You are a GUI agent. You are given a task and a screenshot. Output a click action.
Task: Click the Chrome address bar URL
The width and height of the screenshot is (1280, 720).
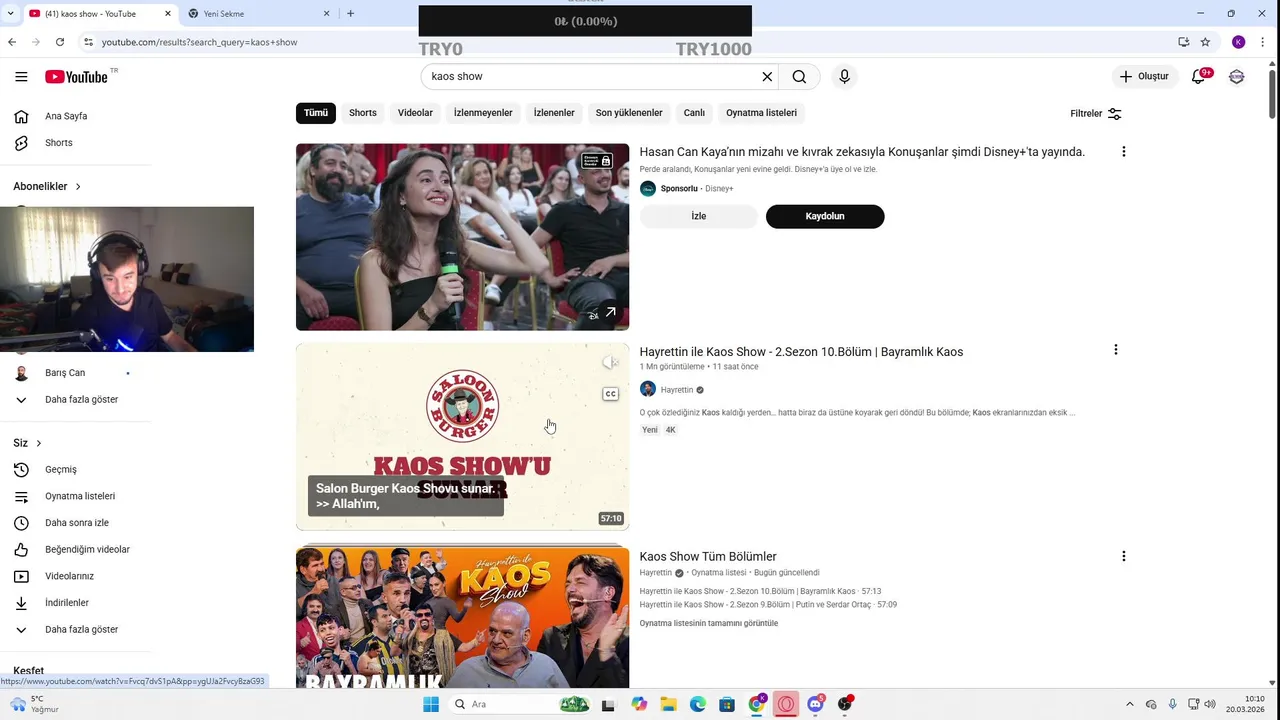[x=199, y=42]
